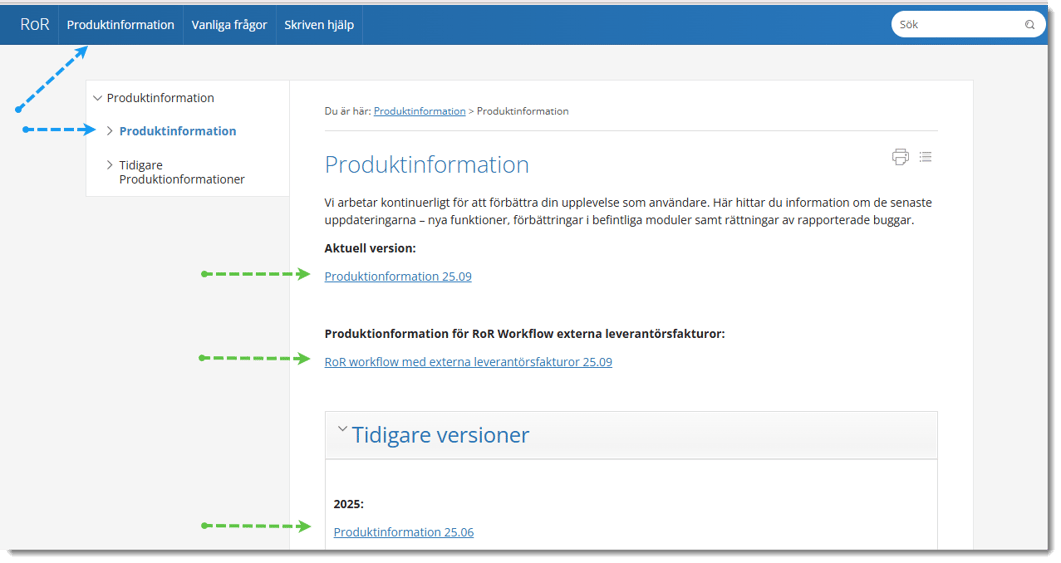The height and width of the screenshot is (563, 1061).
Task: Open Produktinformation in top navigation bar
Action: (120, 25)
